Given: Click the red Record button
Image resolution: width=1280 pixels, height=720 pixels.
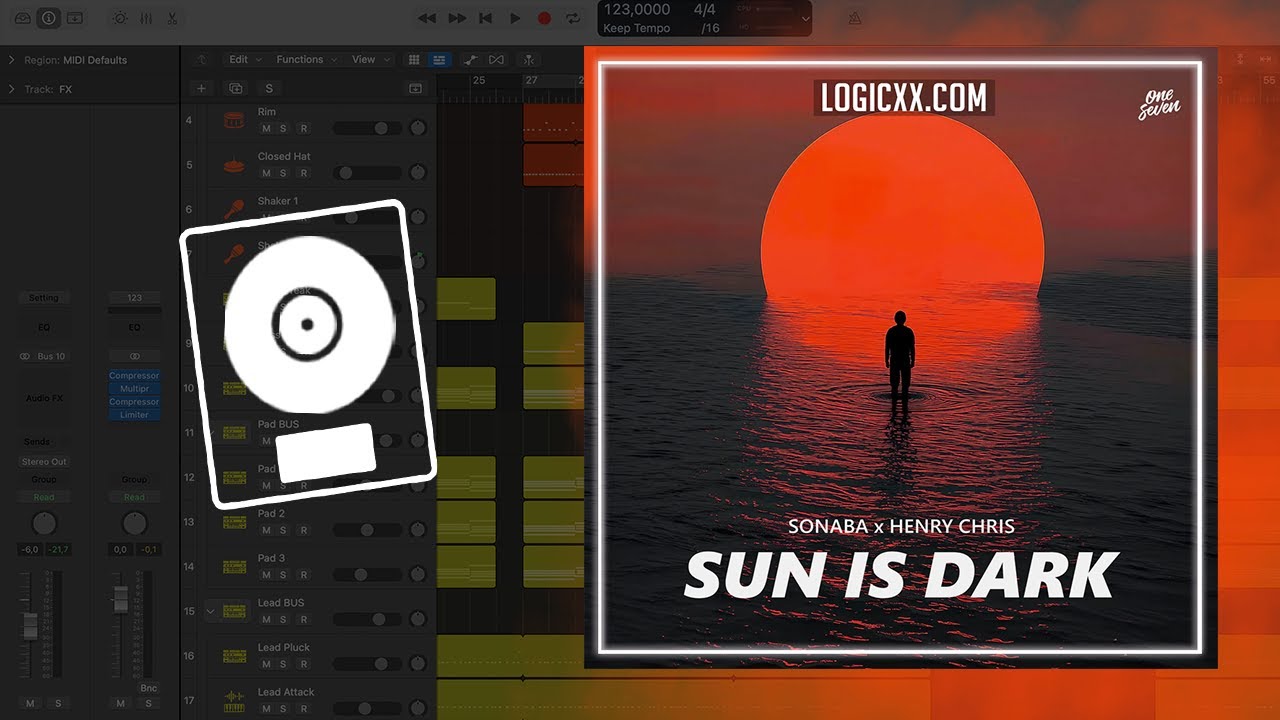Looking at the screenshot, I should tap(544, 18).
